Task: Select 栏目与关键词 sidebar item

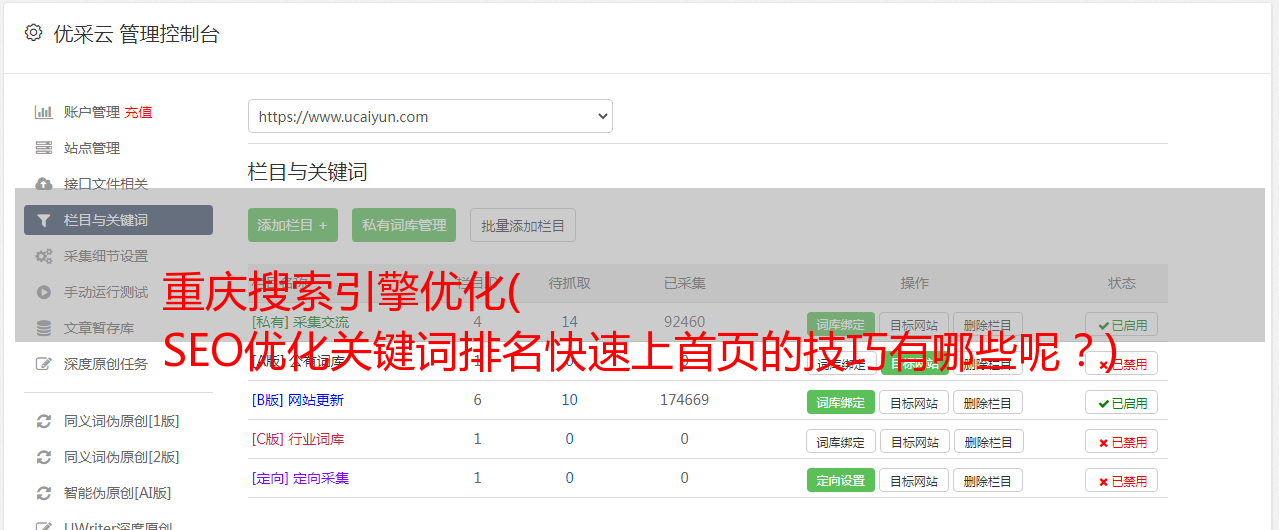Action: coord(118,220)
